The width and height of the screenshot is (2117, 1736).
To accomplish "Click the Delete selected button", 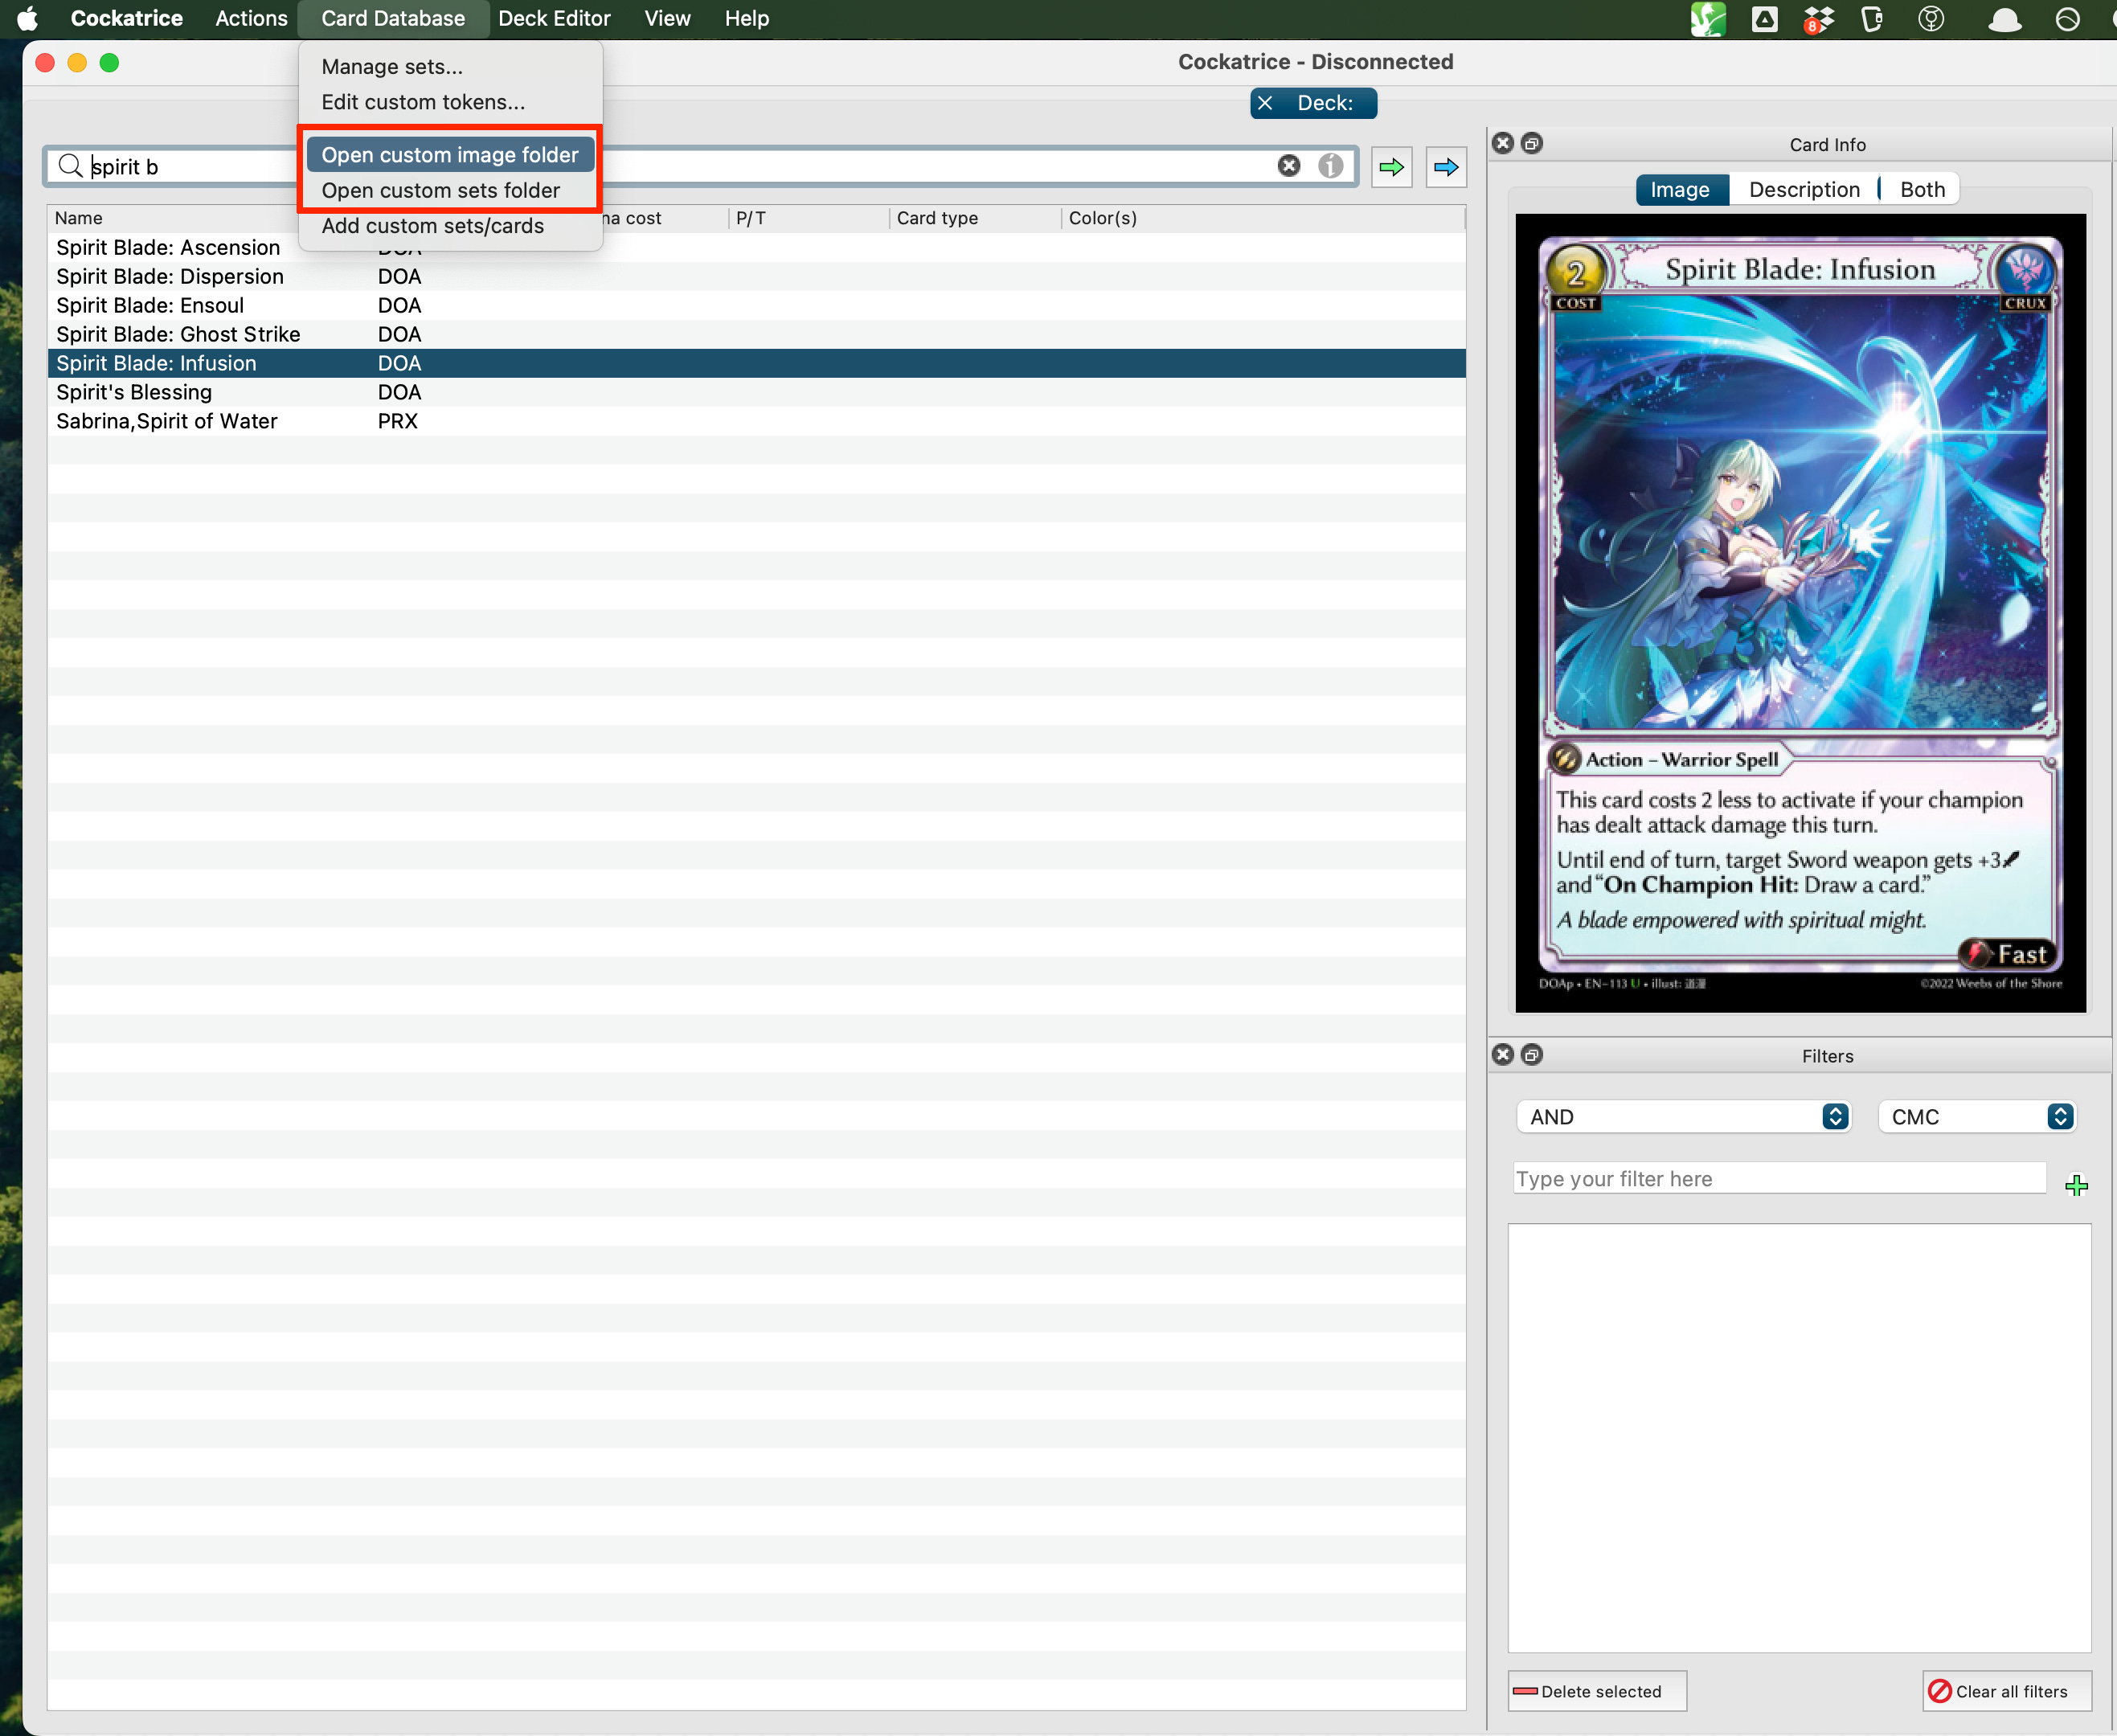I will (x=1596, y=1691).
